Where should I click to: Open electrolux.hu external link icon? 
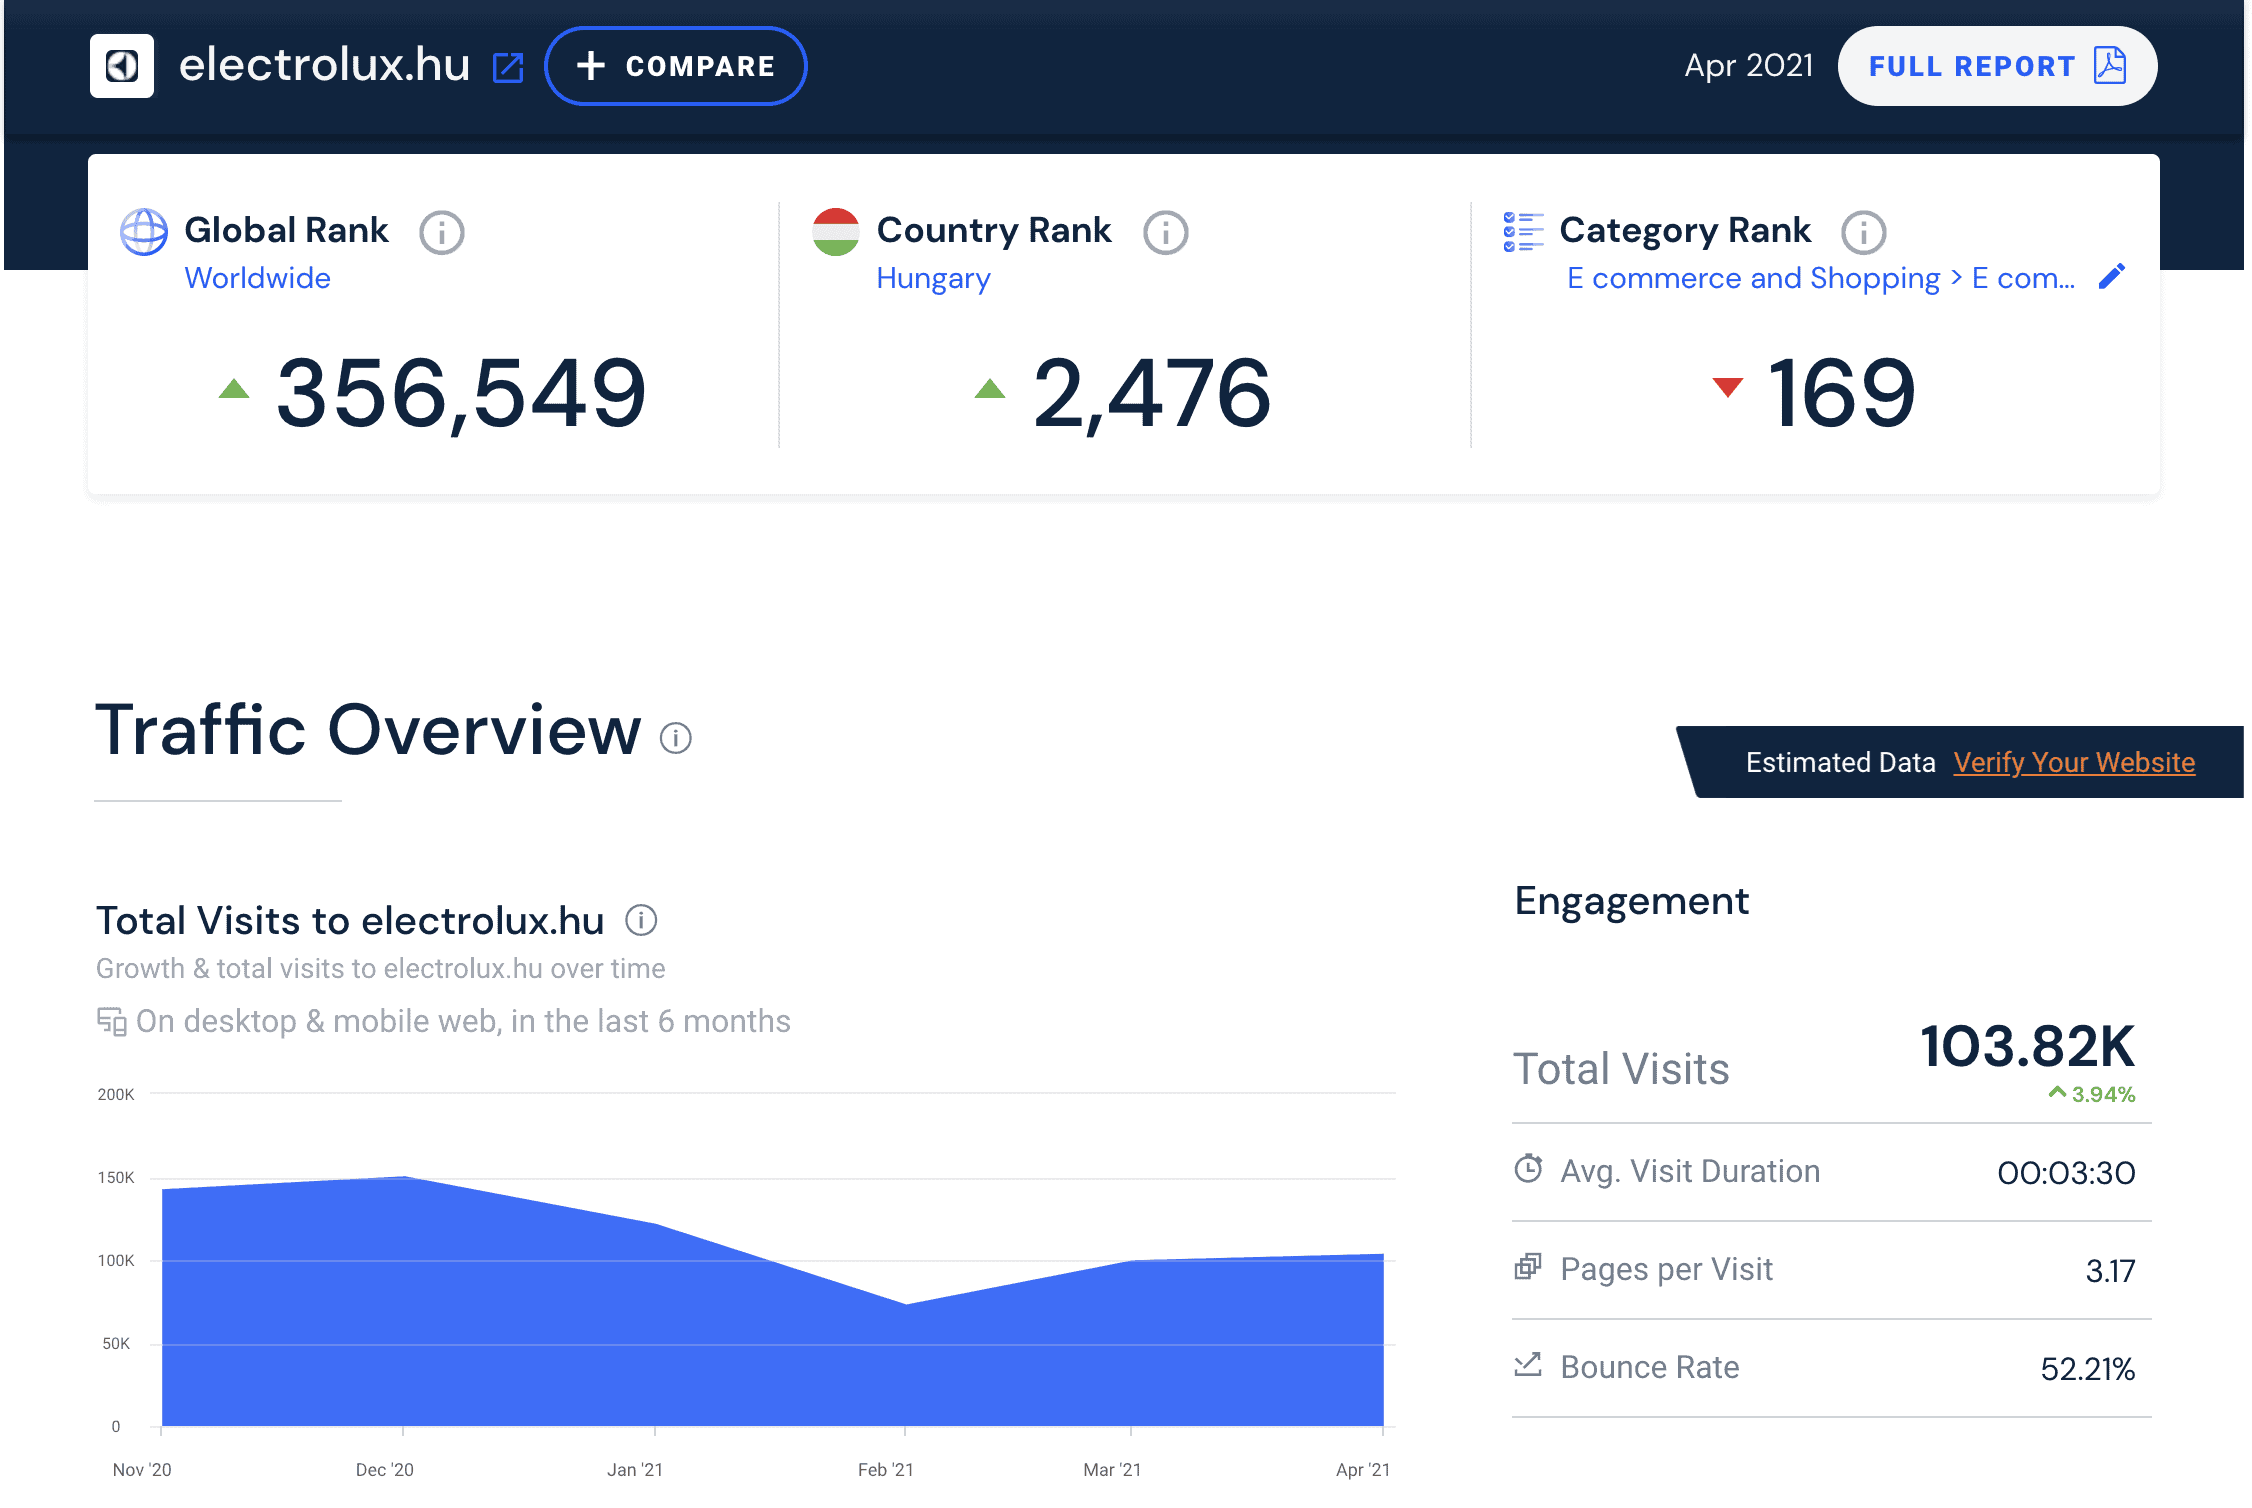pos(508,68)
